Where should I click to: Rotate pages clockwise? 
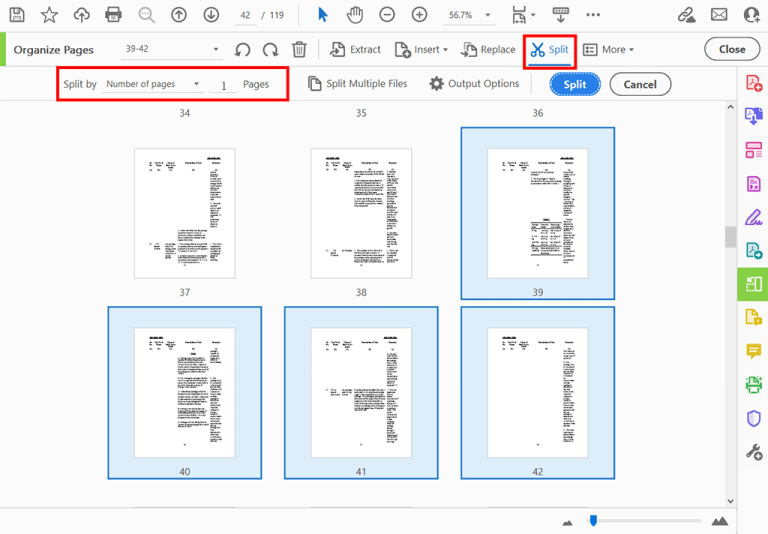point(270,49)
